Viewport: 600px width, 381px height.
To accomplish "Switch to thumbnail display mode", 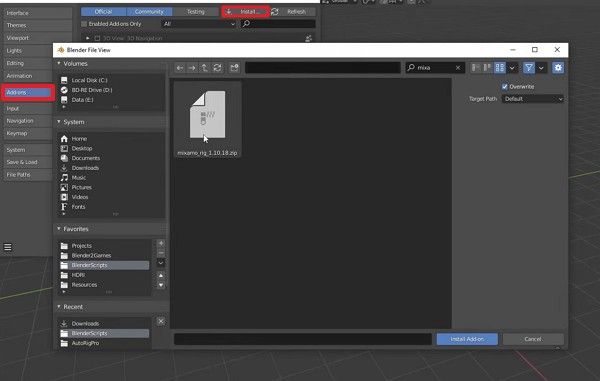I will (x=500, y=68).
